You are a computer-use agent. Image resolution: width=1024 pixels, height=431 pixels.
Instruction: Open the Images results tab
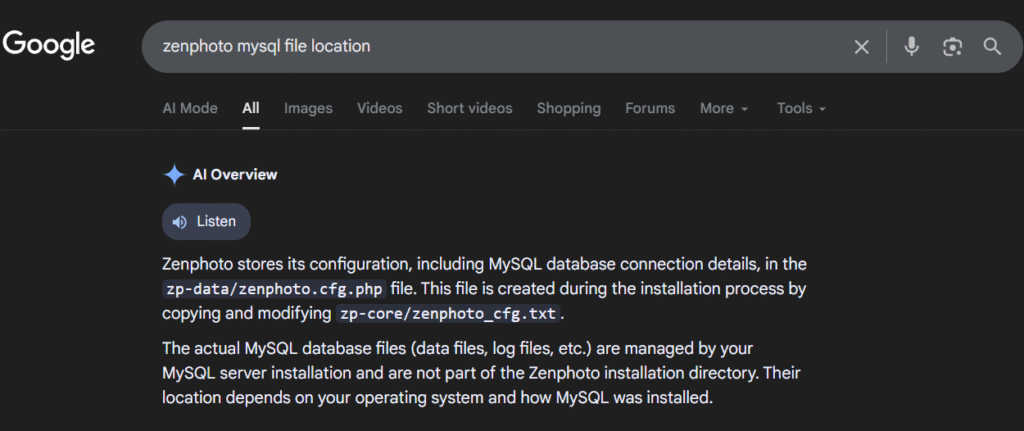(308, 108)
